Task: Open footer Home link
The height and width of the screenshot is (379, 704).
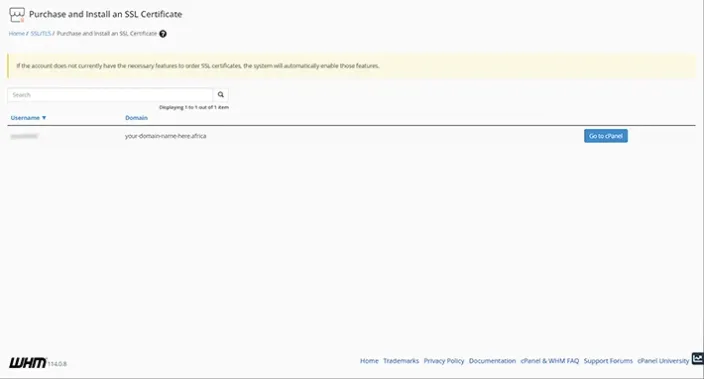Action: [369, 361]
